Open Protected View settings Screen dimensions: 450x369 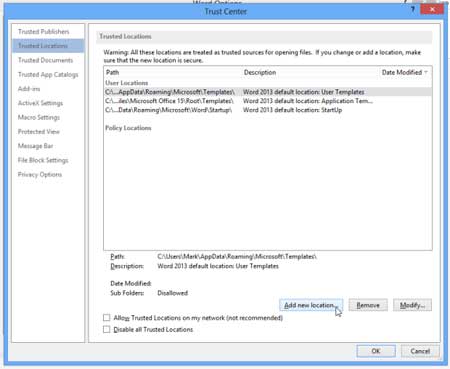[x=39, y=132]
